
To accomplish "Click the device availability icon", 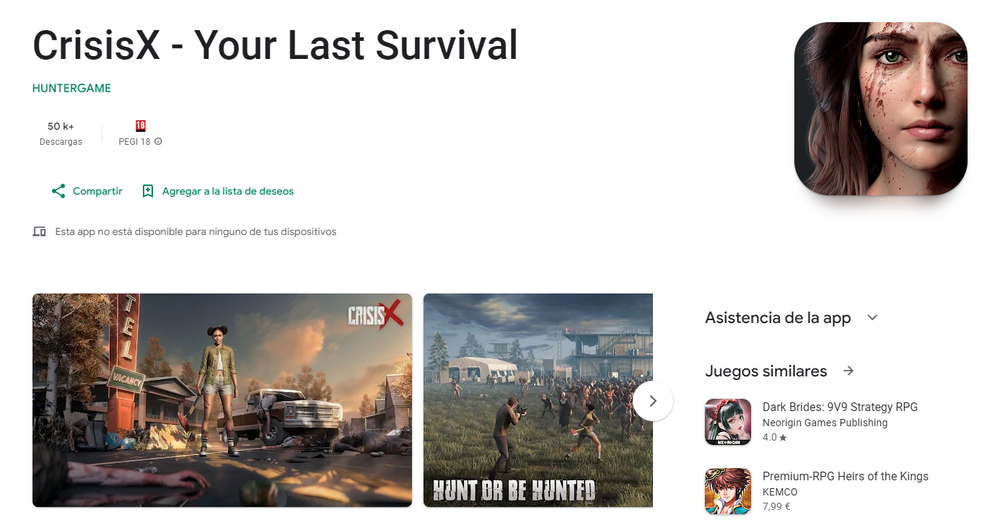I will pos(40,232).
